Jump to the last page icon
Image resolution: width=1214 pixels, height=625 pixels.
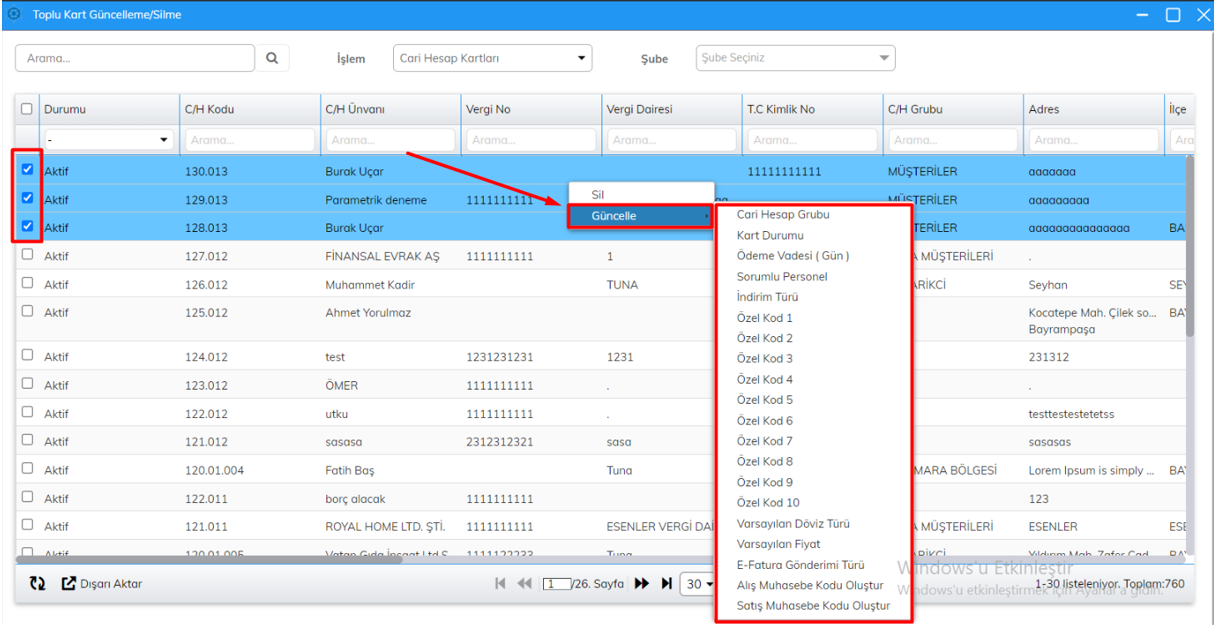click(666, 584)
